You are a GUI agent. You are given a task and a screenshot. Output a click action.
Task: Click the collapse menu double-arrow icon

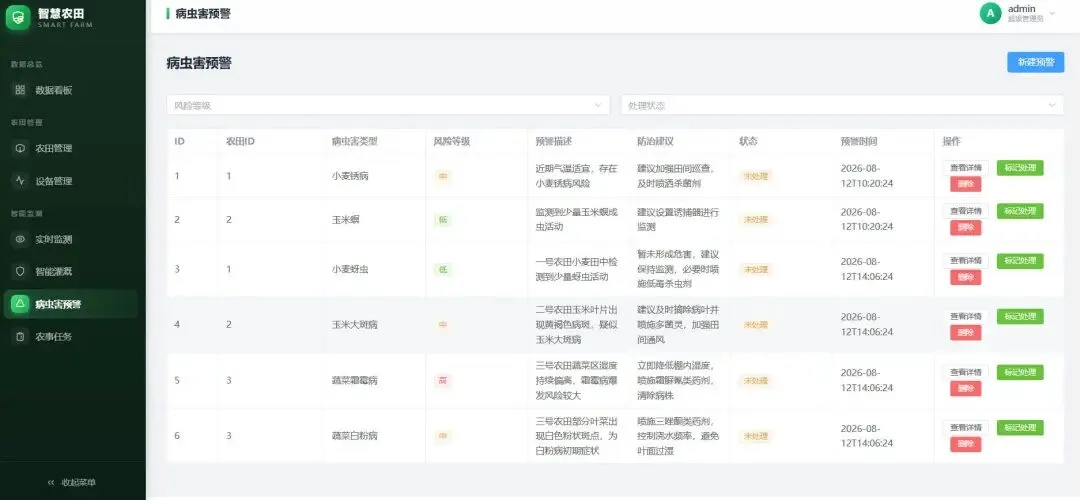pyautogui.click(x=51, y=483)
